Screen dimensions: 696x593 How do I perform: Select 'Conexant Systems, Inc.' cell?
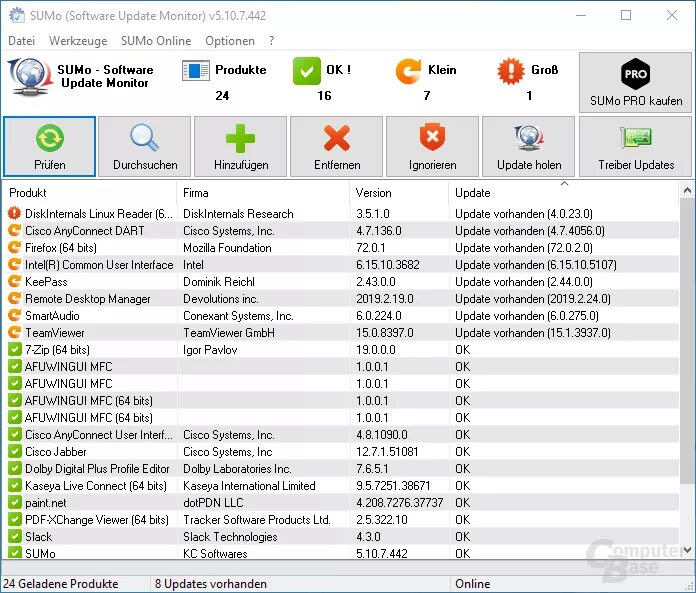click(x=238, y=316)
